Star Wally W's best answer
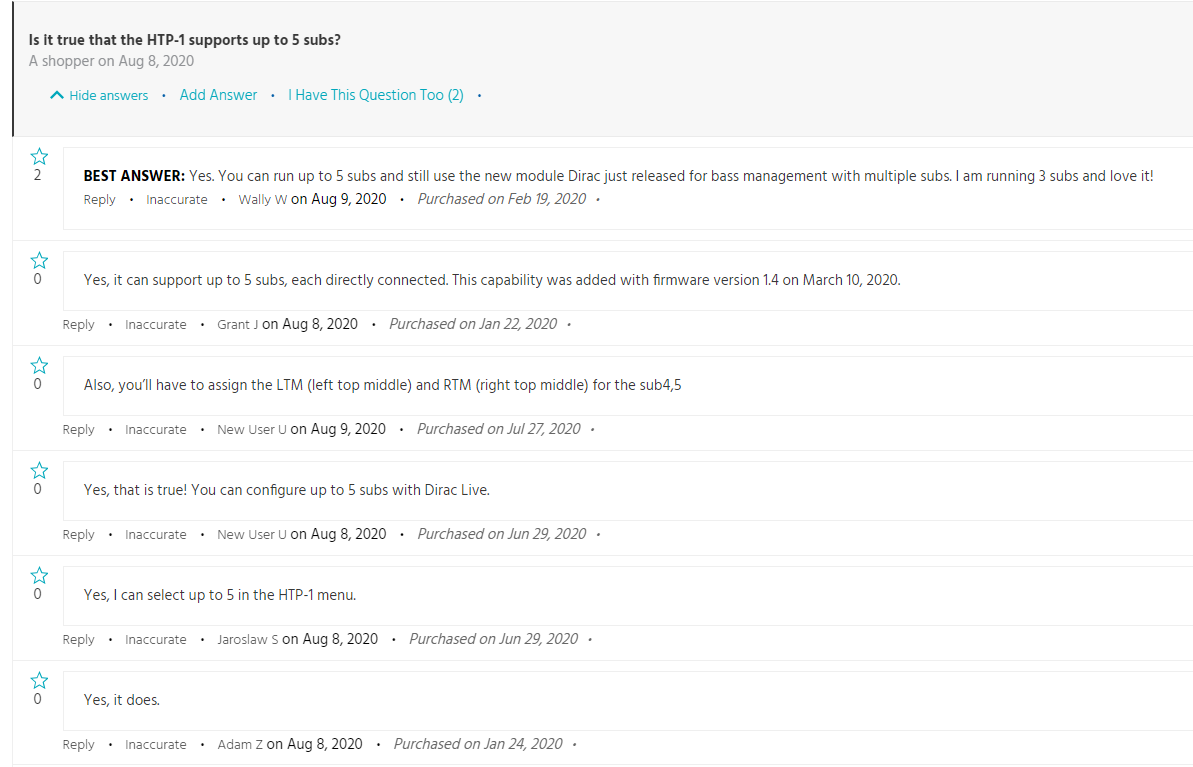1193x767 pixels. pos(39,157)
